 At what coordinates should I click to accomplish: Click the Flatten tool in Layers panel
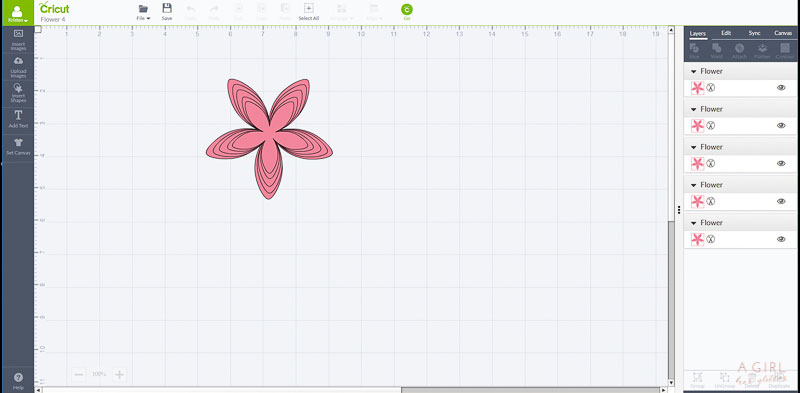click(762, 51)
